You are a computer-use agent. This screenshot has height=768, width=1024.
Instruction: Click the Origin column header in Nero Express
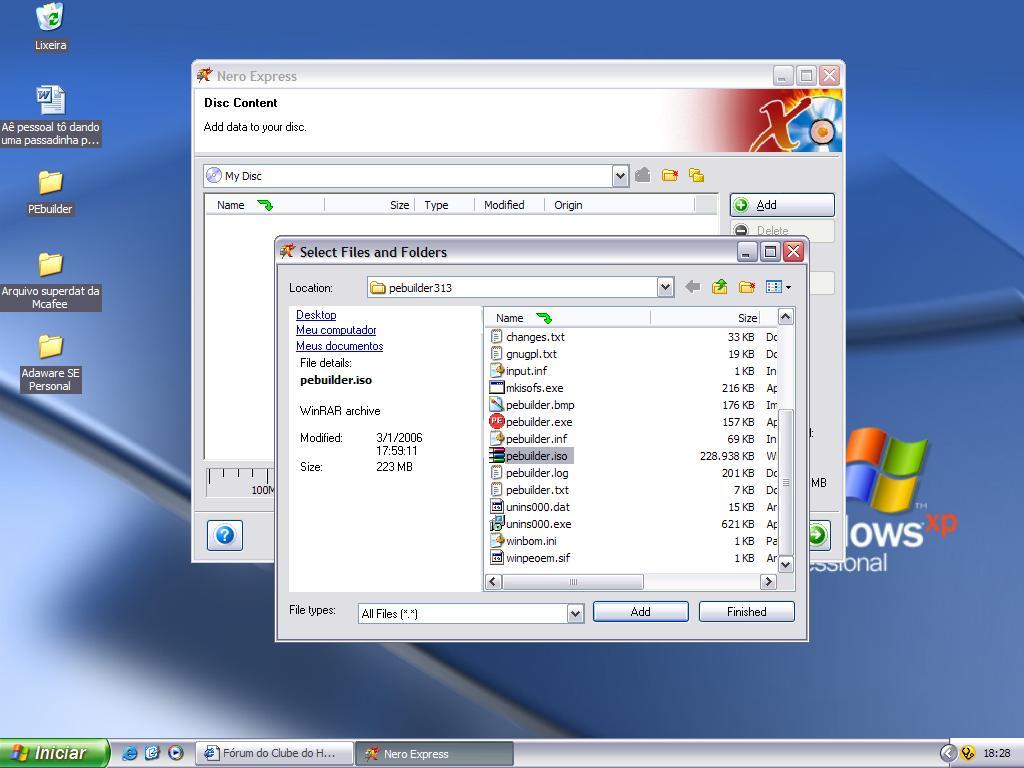[619, 205]
